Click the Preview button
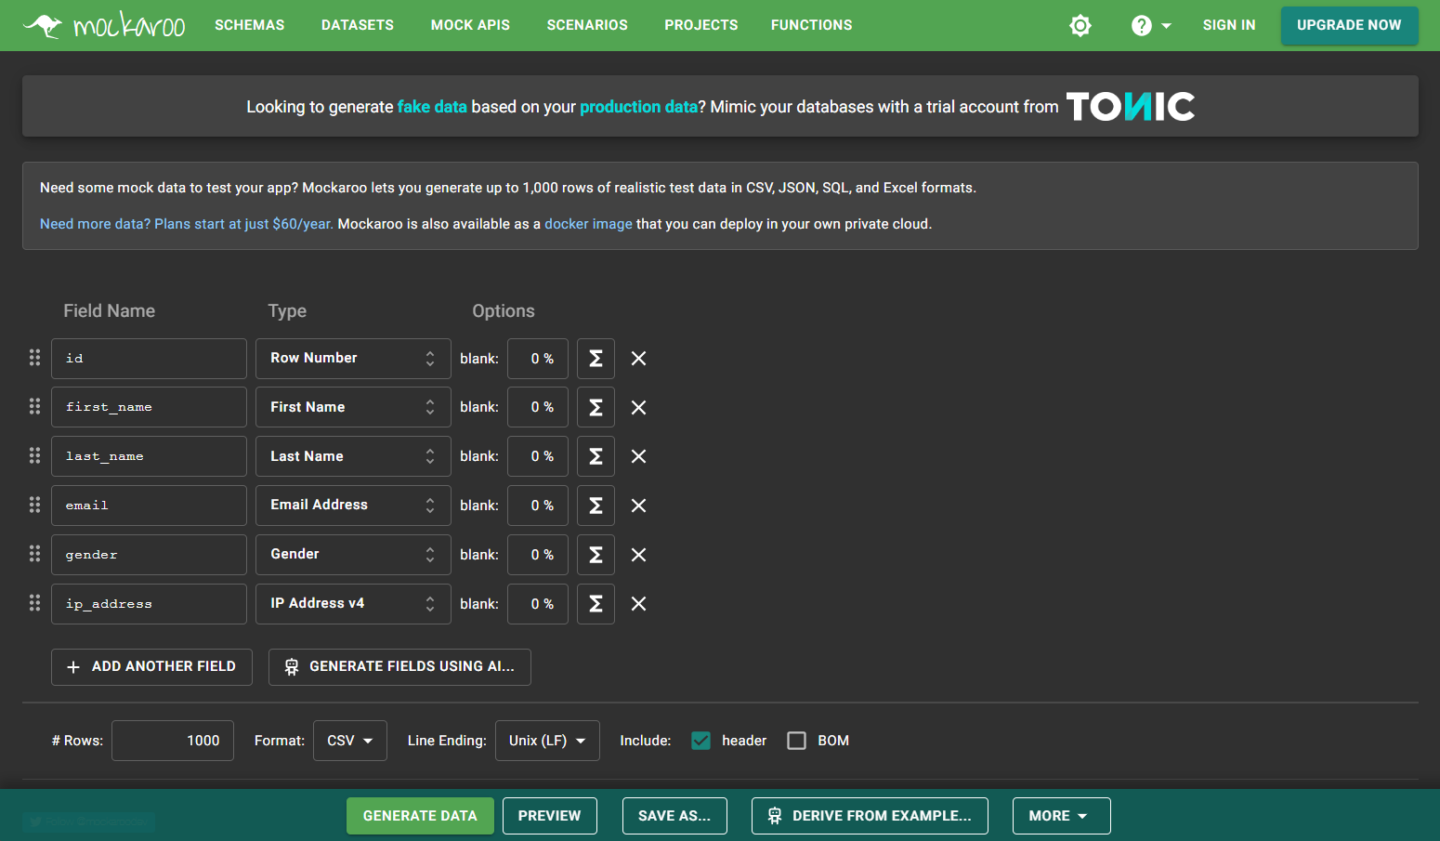Image resolution: width=1440 pixels, height=841 pixels. pyautogui.click(x=549, y=816)
